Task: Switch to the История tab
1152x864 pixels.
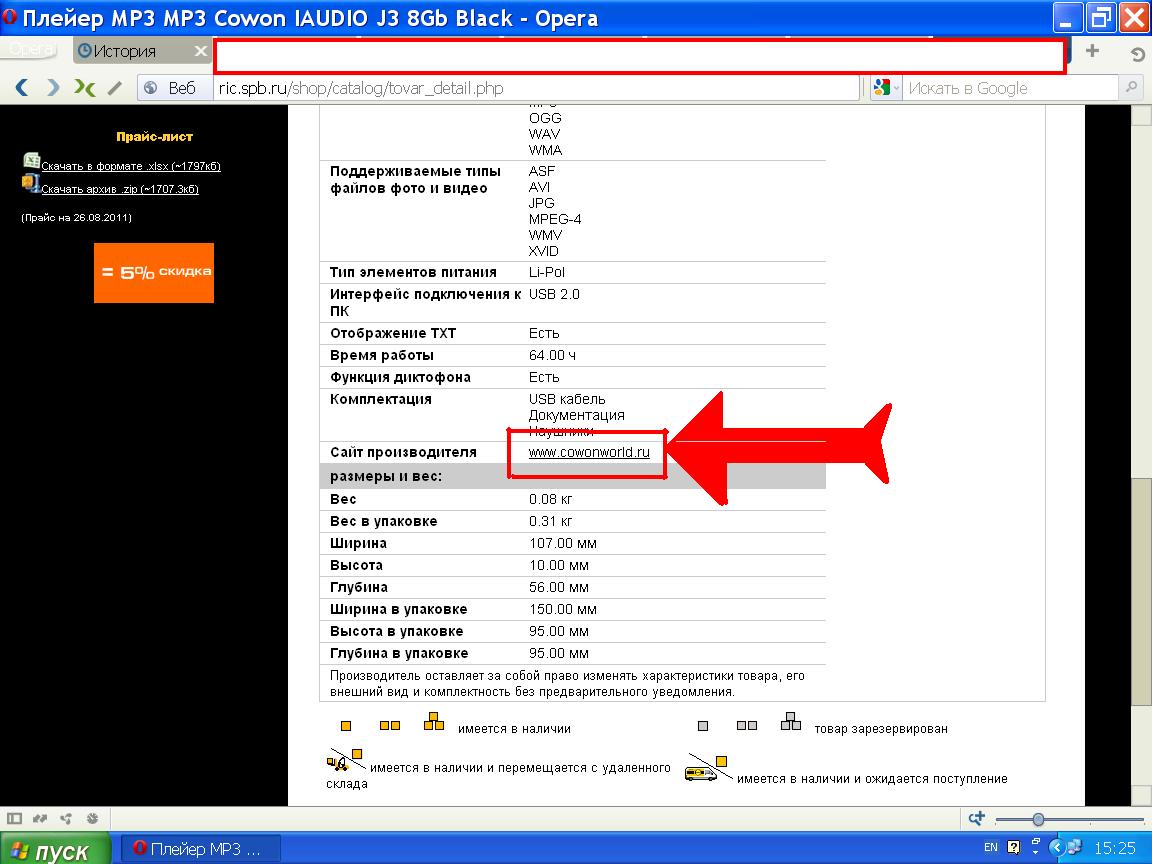Action: pyautogui.click(x=125, y=51)
